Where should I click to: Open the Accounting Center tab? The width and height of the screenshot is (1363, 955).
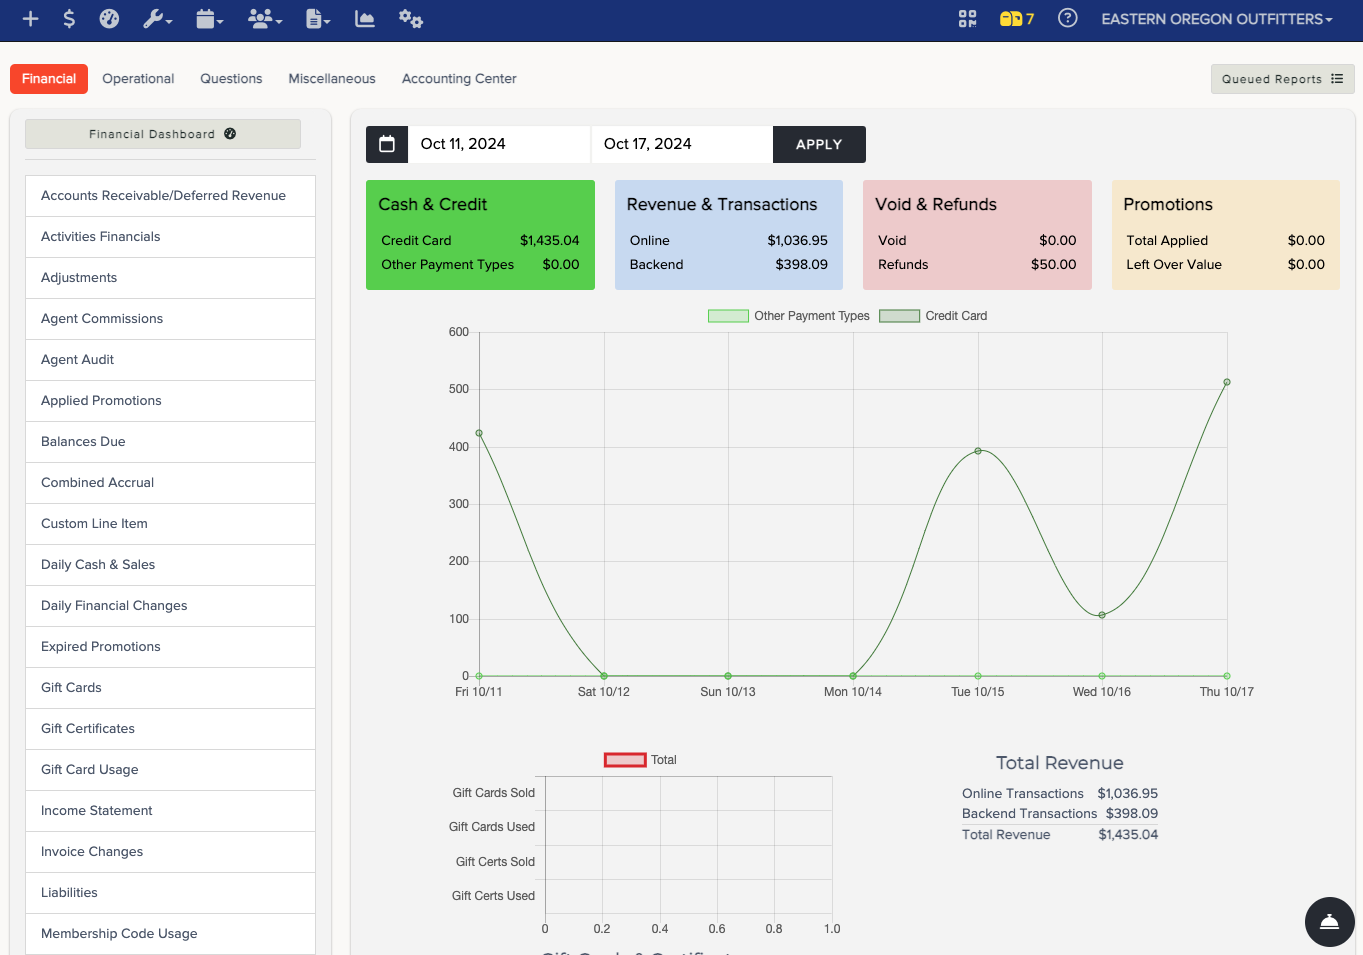pos(459,79)
